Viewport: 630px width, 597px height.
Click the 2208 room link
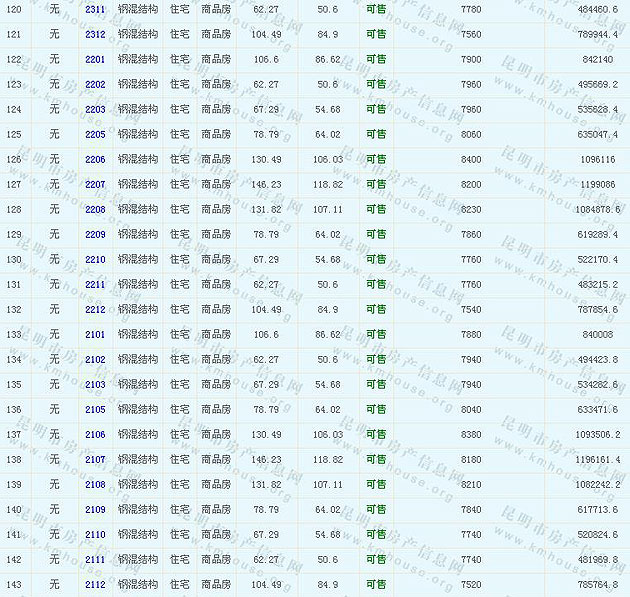point(95,209)
